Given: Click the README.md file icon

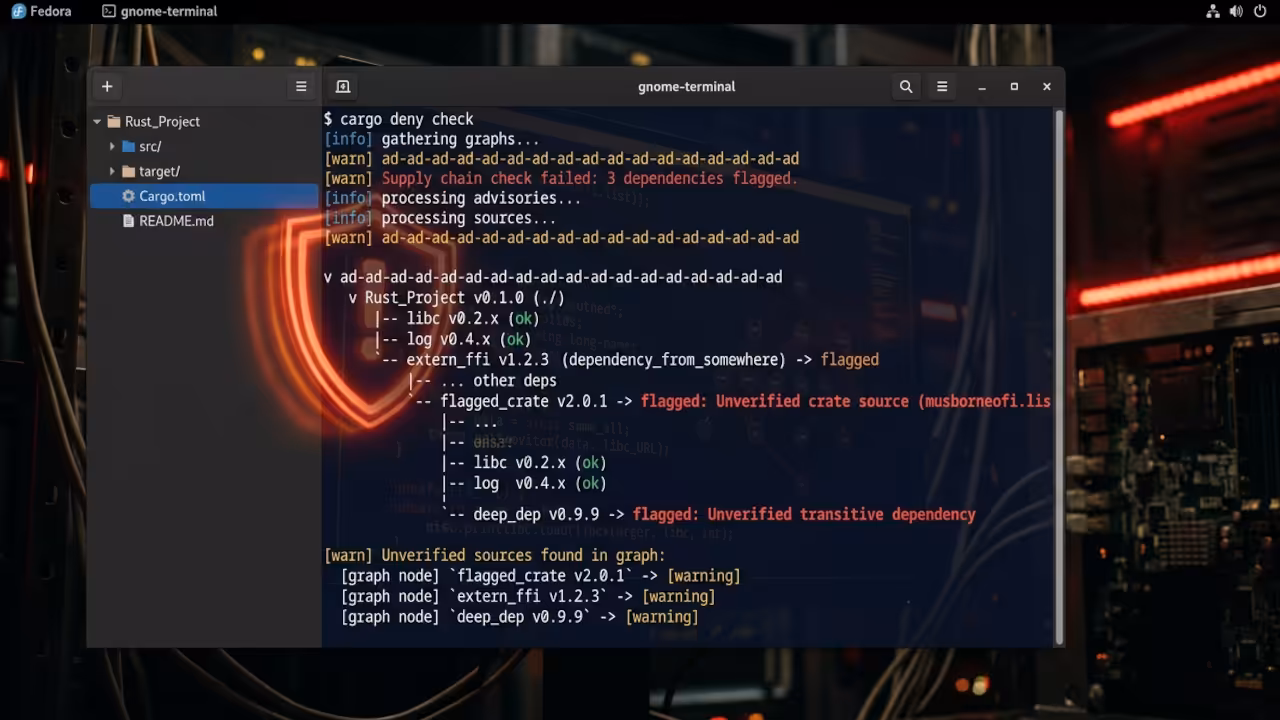Looking at the screenshot, I should (128, 221).
